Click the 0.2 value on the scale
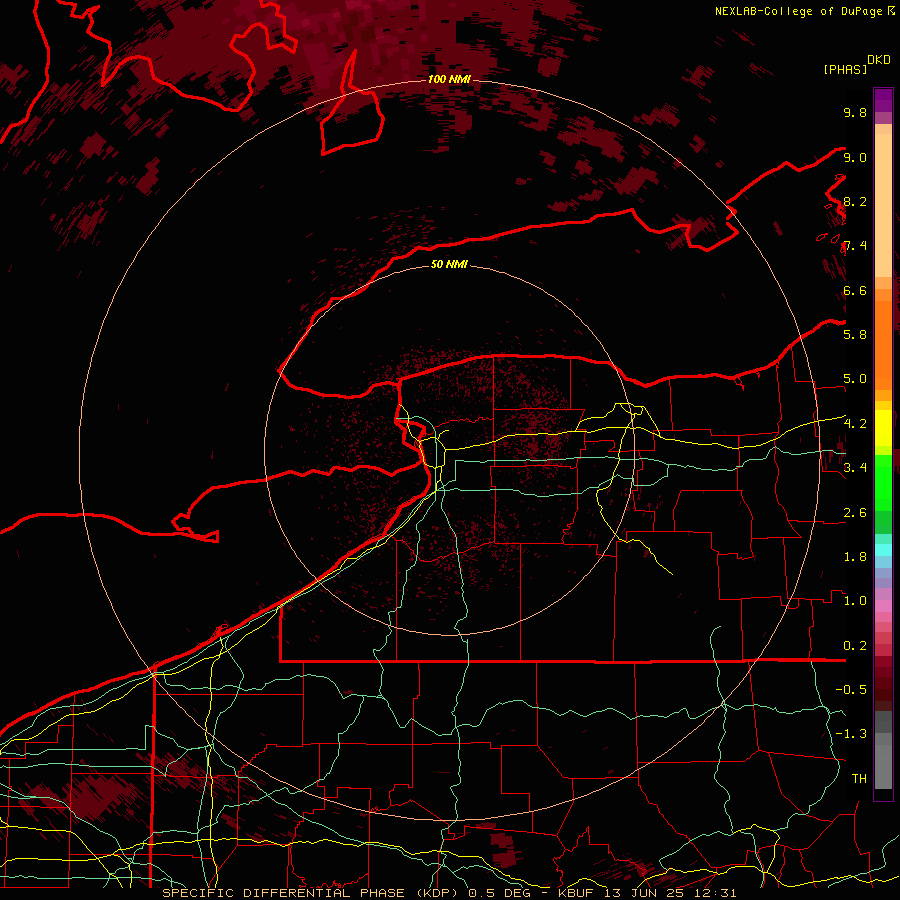 click(x=855, y=645)
